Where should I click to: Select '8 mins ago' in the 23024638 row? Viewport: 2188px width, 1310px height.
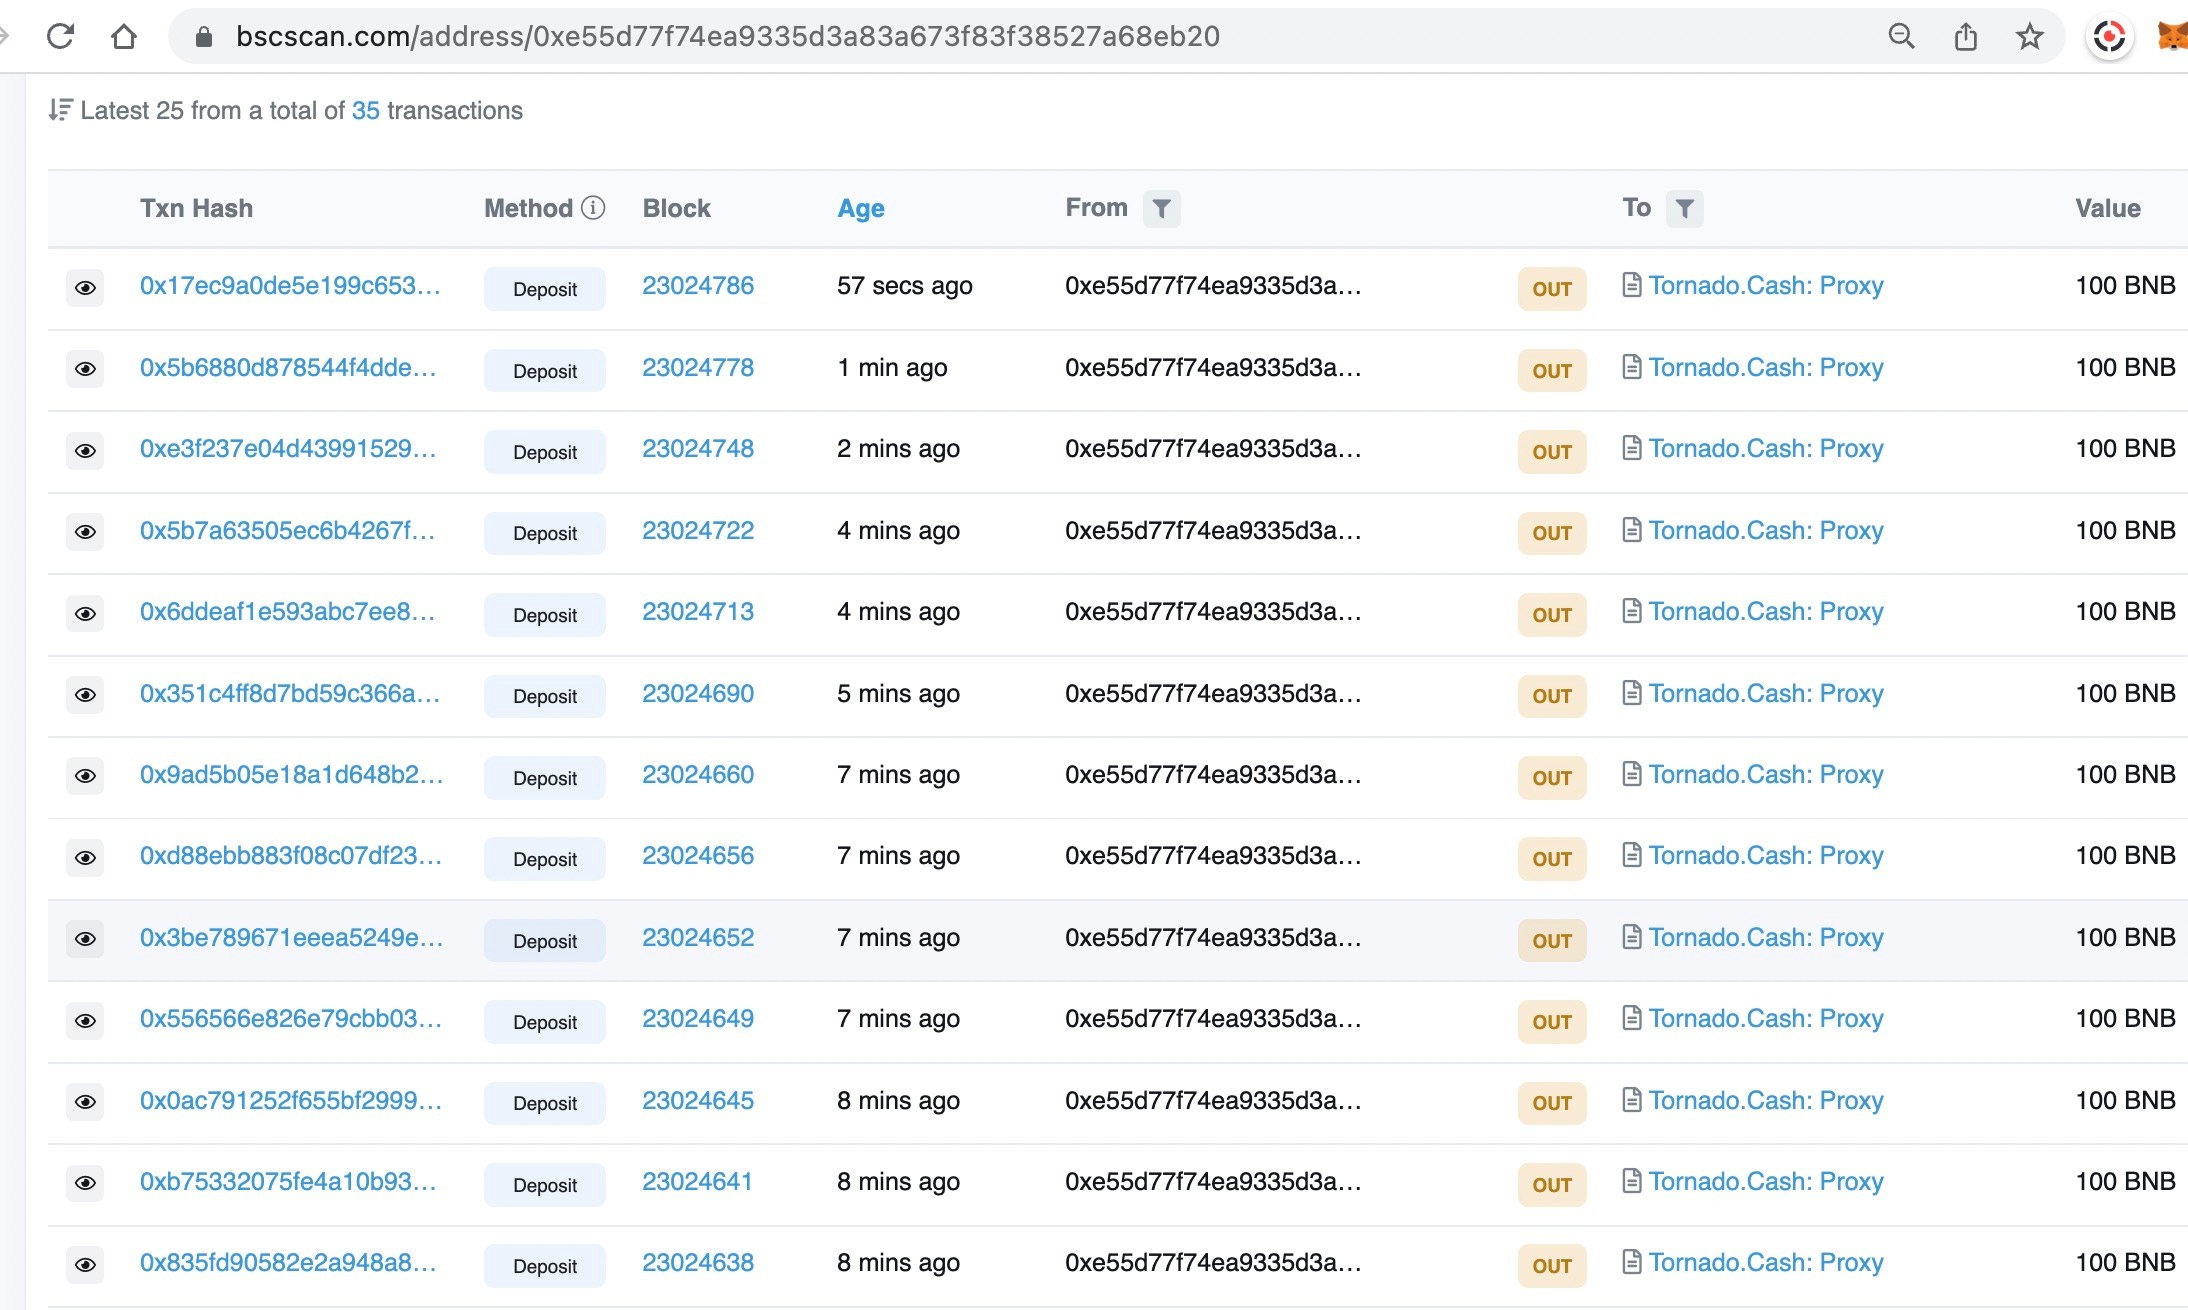point(898,1262)
